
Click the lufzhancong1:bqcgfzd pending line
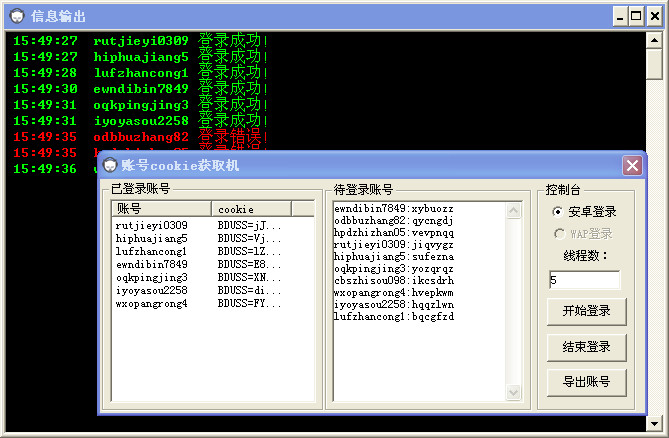tap(394, 316)
